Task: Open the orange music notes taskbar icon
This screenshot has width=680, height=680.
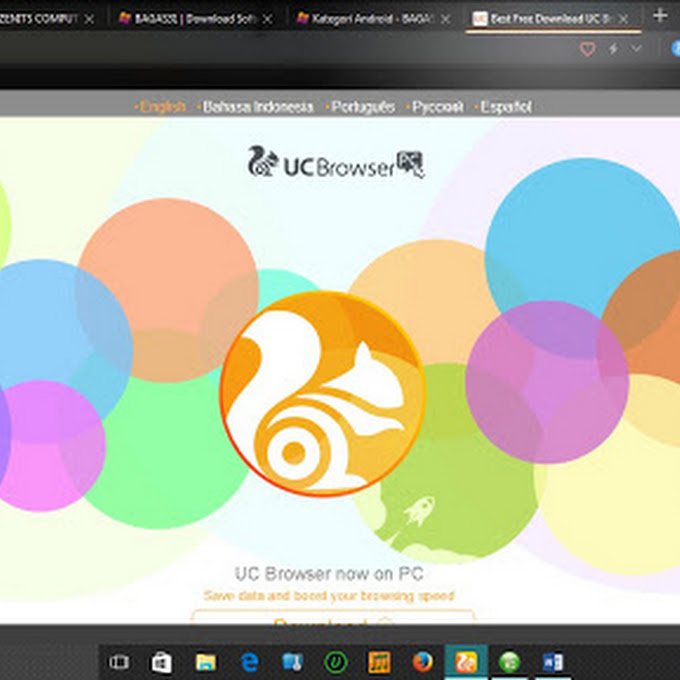Action: (x=379, y=663)
